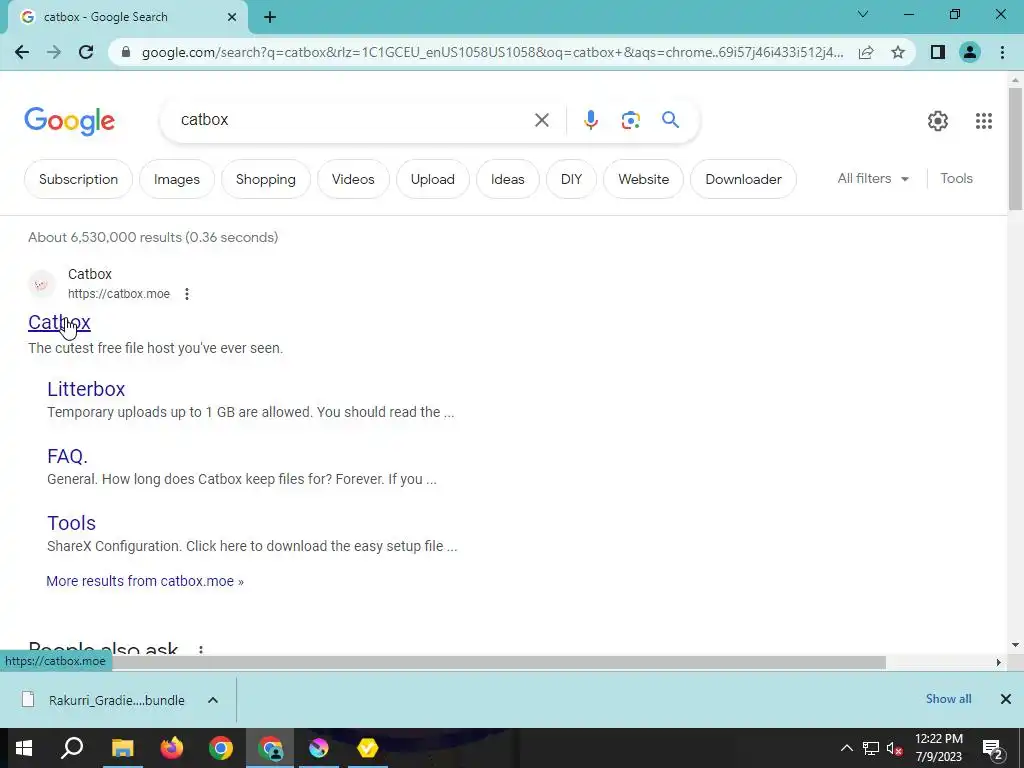The width and height of the screenshot is (1024, 768).
Task: Open a new browser tab
Action: click(x=270, y=17)
